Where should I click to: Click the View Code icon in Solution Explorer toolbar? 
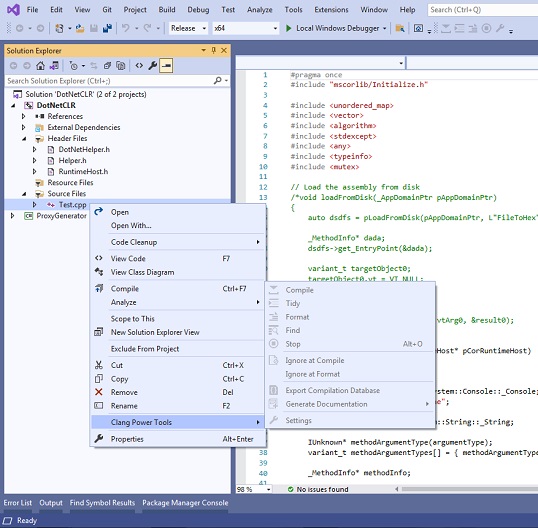coord(139,66)
